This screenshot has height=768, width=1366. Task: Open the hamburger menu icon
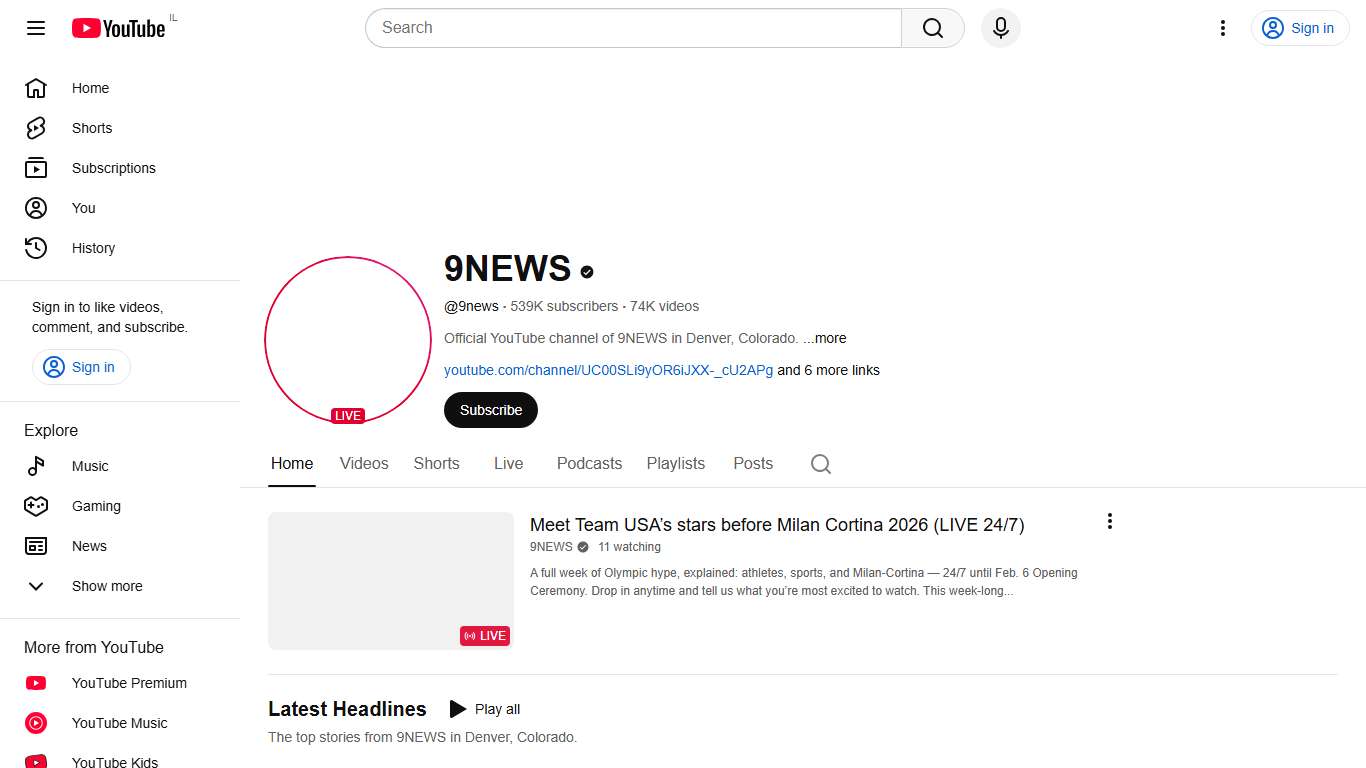(x=35, y=28)
